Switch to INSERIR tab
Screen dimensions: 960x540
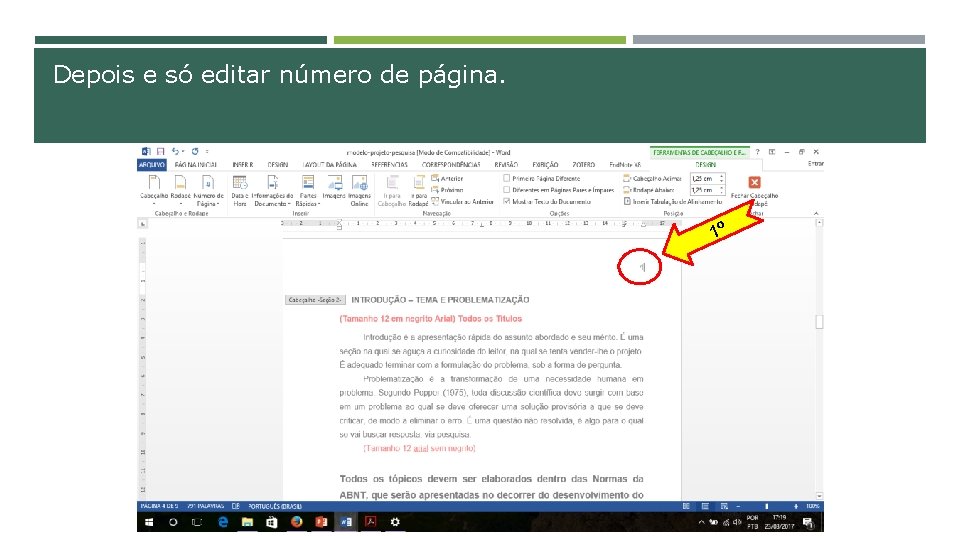pos(242,165)
